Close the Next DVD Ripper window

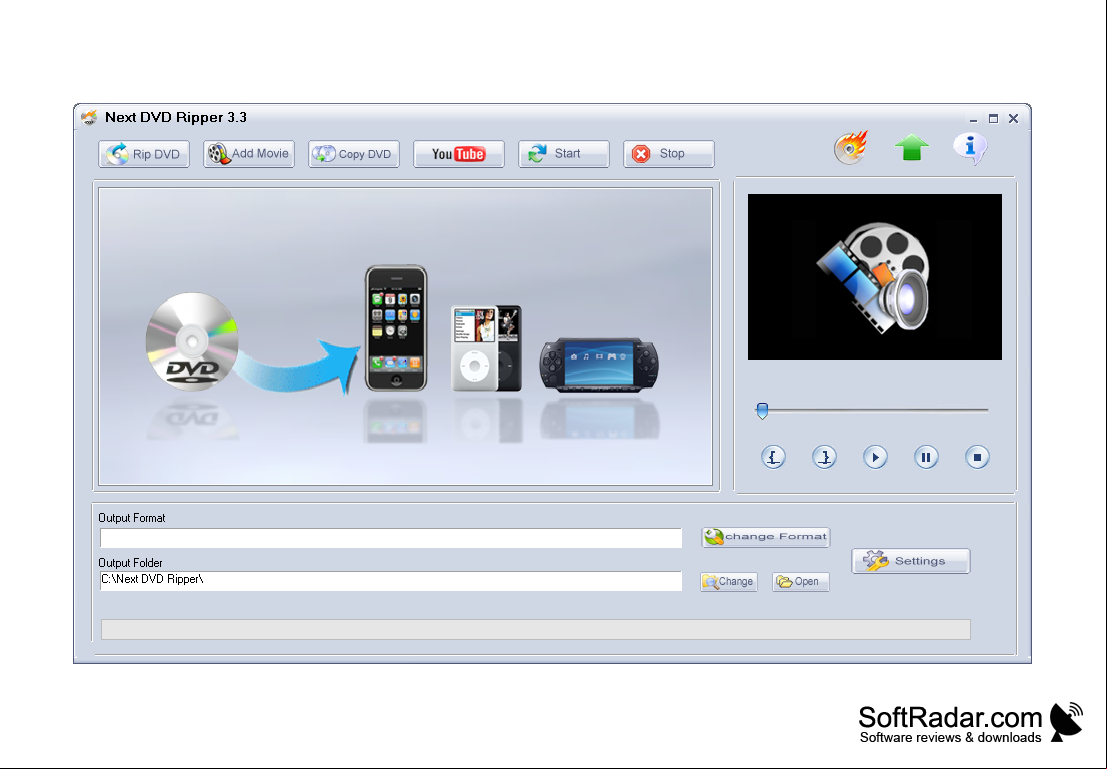click(x=1013, y=119)
